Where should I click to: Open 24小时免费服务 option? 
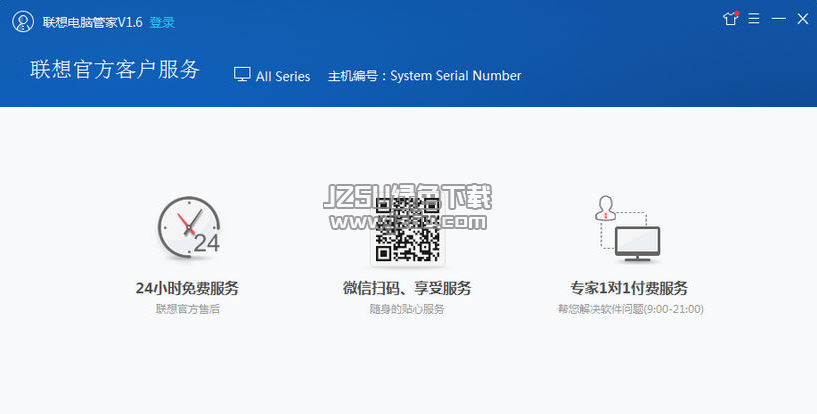[187, 288]
